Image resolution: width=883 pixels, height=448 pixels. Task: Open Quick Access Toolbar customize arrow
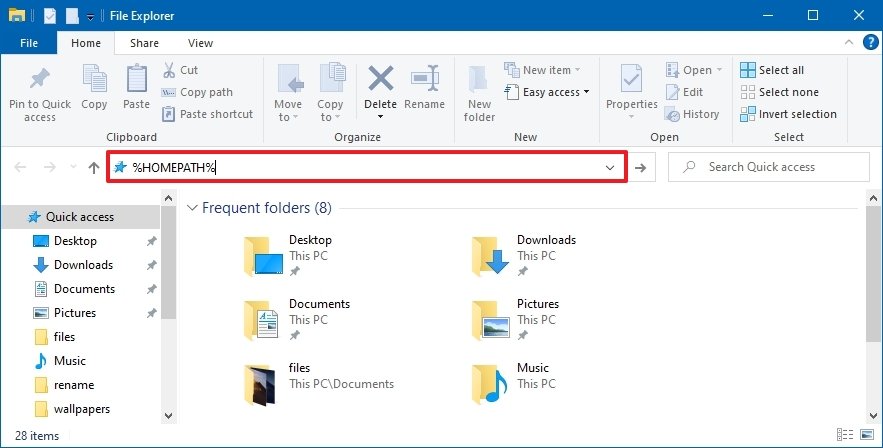click(90, 16)
